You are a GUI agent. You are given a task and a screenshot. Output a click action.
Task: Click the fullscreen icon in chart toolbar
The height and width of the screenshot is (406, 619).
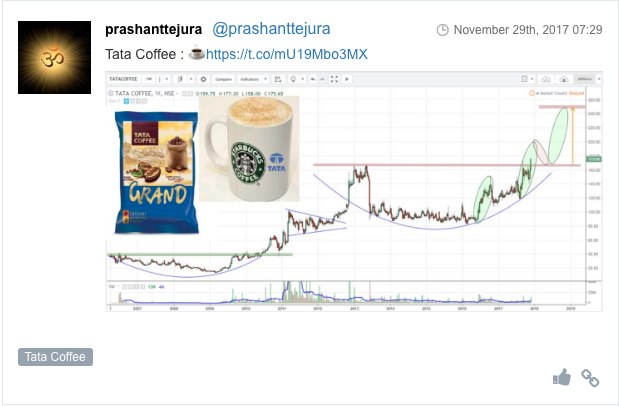(x=334, y=79)
